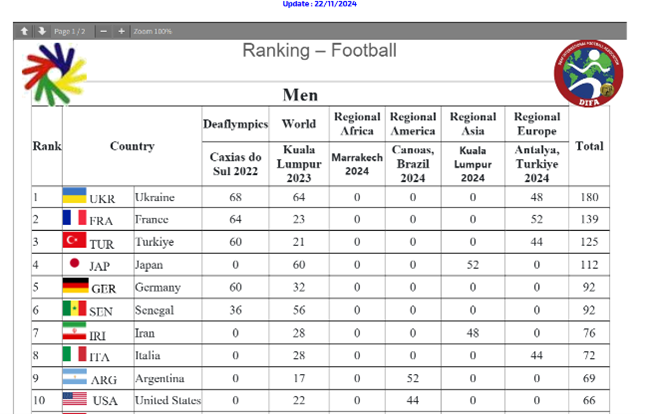Viewport: 645px width, 414px height.
Task: Click the Total column header
Action: coord(589,146)
